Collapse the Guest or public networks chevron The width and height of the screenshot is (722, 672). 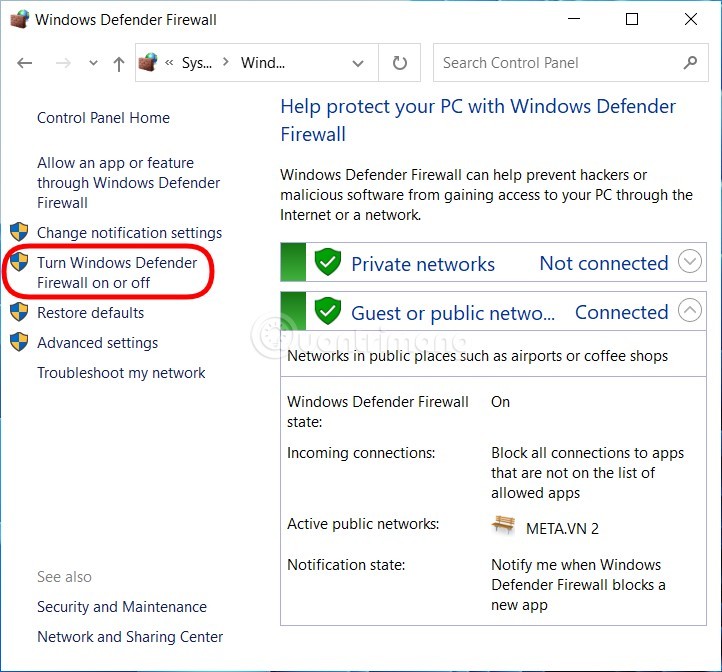point(690,310)
